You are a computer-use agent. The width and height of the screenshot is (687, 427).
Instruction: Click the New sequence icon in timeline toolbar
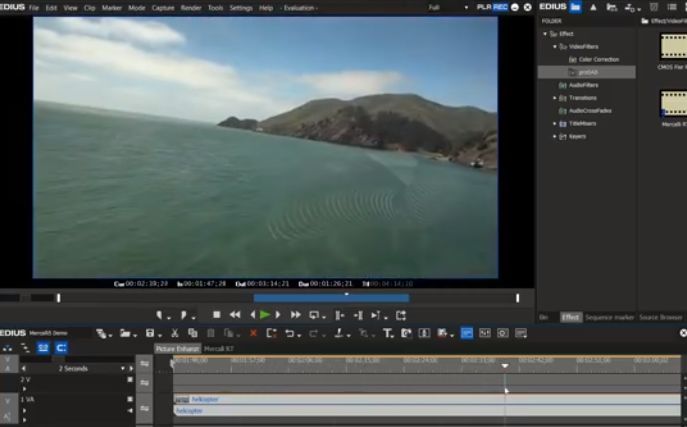(x=101, y=333)
